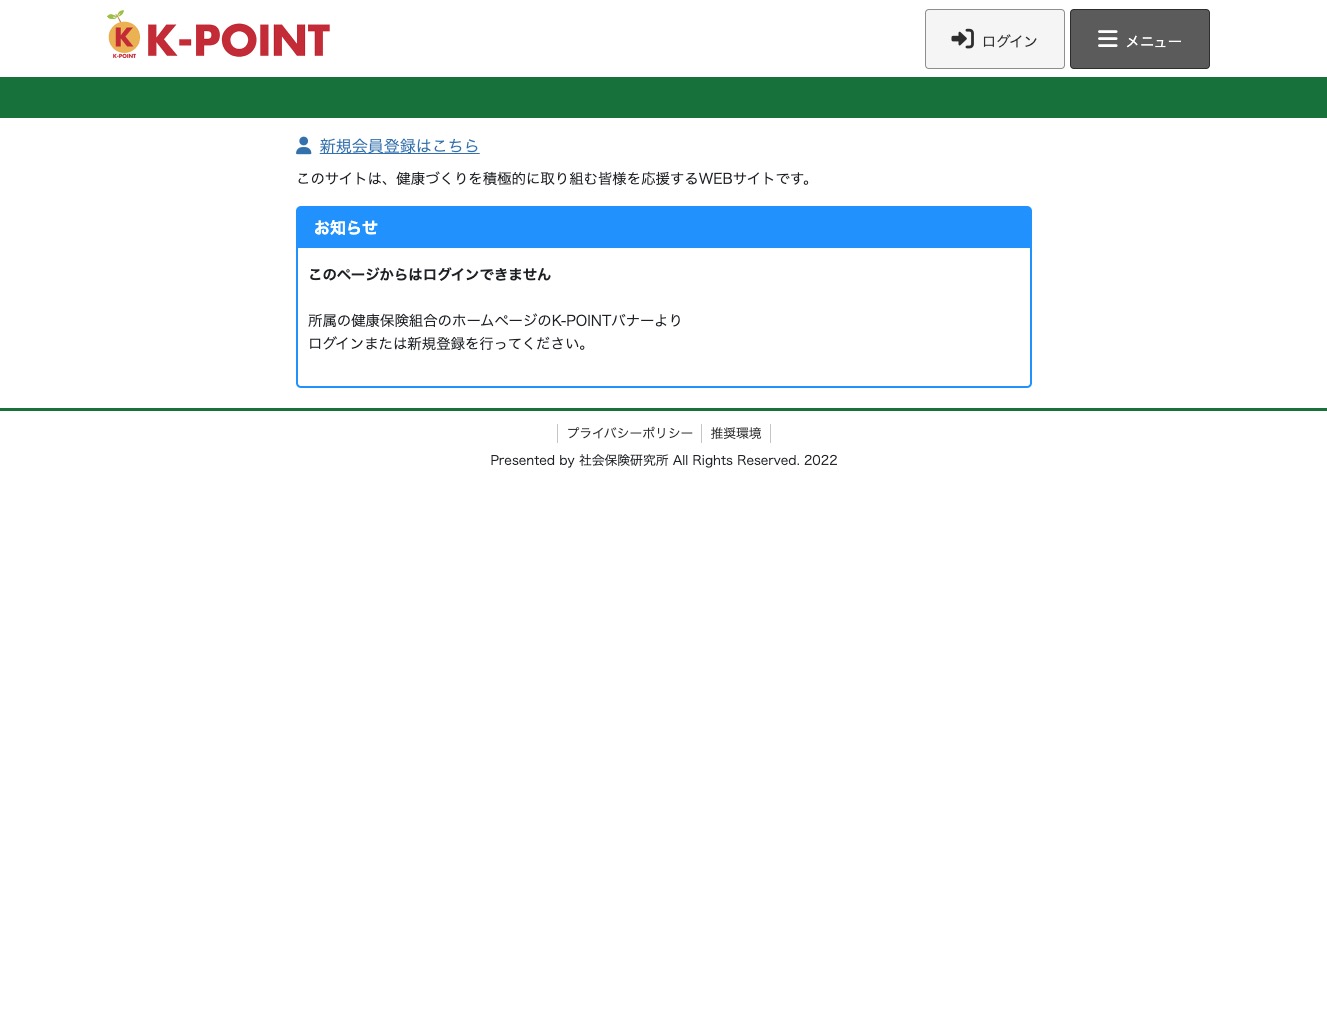Click the green navigation bar

[x=663, y=97]
